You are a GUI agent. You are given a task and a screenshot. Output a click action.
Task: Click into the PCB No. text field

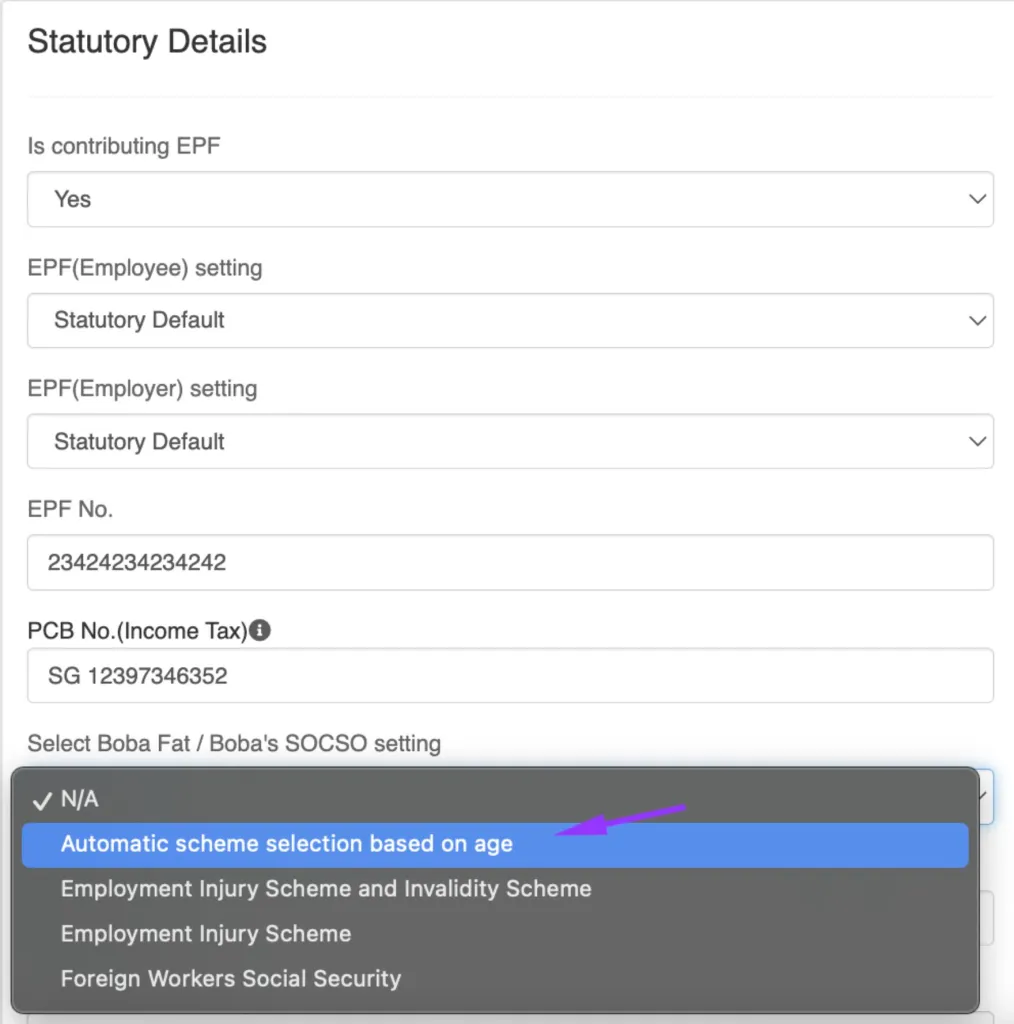pos(510,676)
